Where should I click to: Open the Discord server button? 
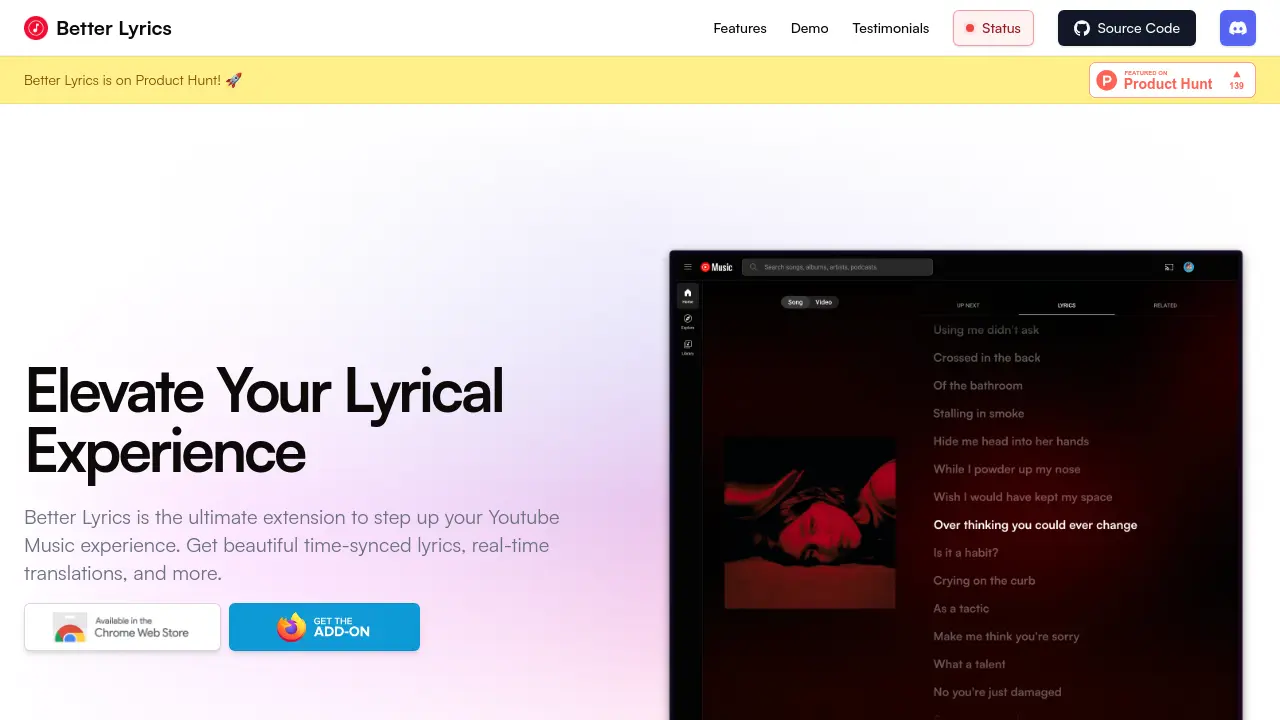(1238, 28)
